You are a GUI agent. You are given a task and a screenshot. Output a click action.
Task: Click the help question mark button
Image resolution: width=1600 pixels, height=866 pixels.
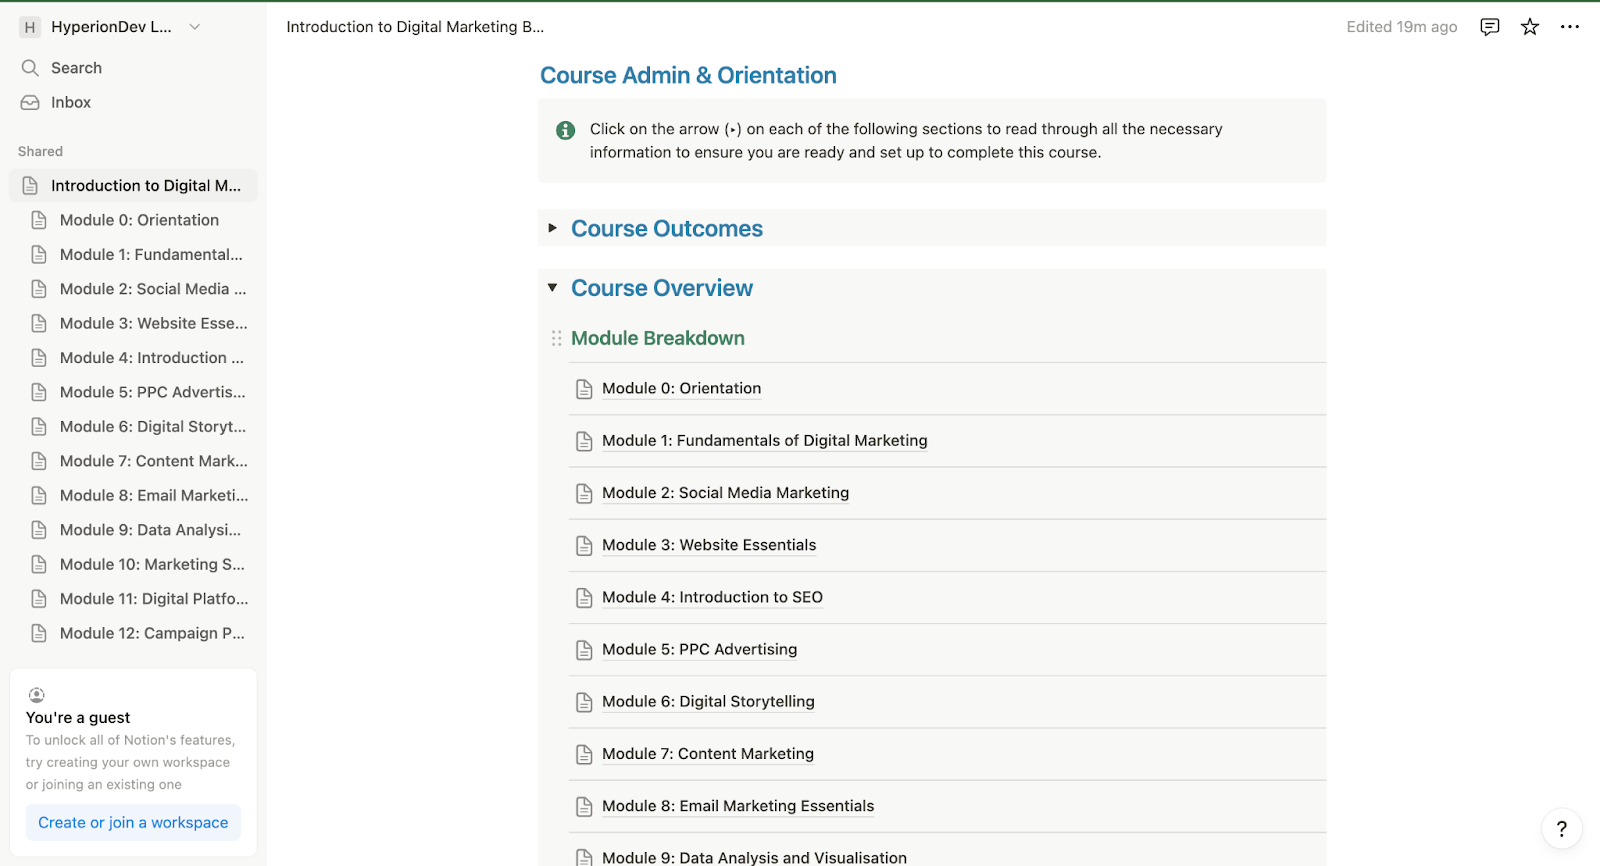click(x=1561, y=828)
